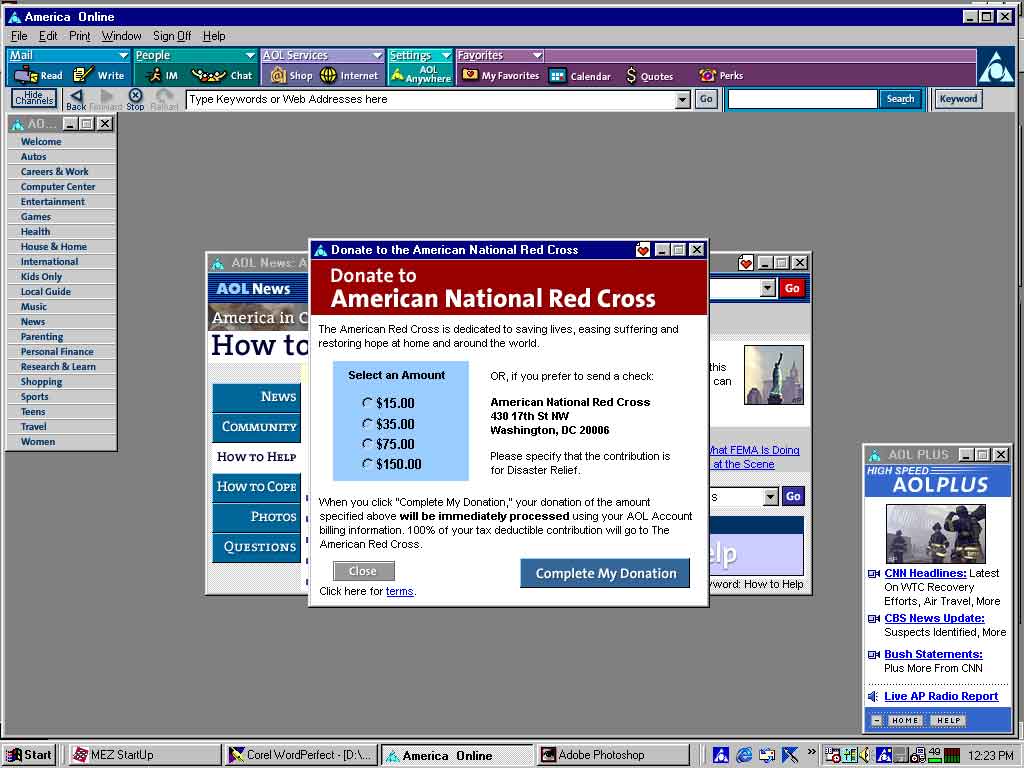Open the File menu
This screenshot has width=1024, height=768.
[x=19, y=36]
